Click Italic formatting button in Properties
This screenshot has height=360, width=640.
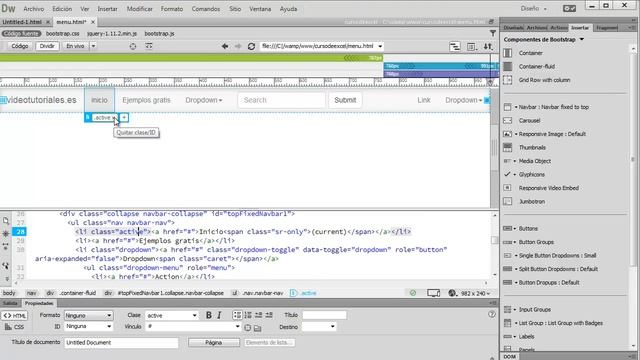(220, 315)
